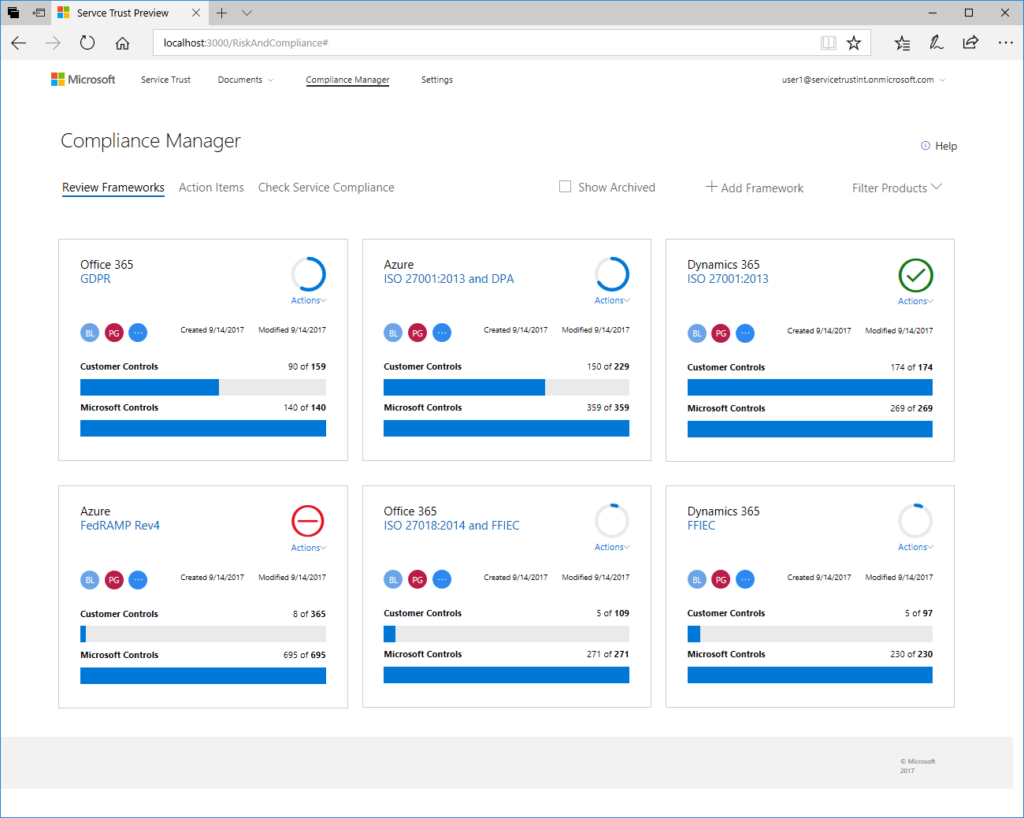Click the Help info icon near top right
This screenshot has height=818, width=1024.
coord(925,145)
